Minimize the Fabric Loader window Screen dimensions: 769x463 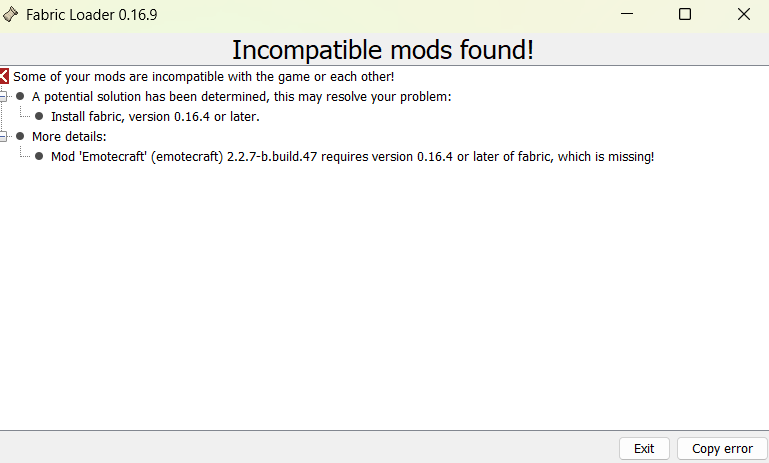[x=627, y=14]
